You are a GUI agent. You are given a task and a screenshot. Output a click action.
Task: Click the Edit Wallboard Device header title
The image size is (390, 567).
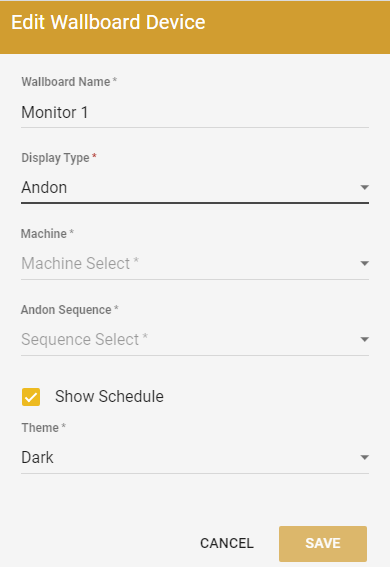(x=108, y=22)
